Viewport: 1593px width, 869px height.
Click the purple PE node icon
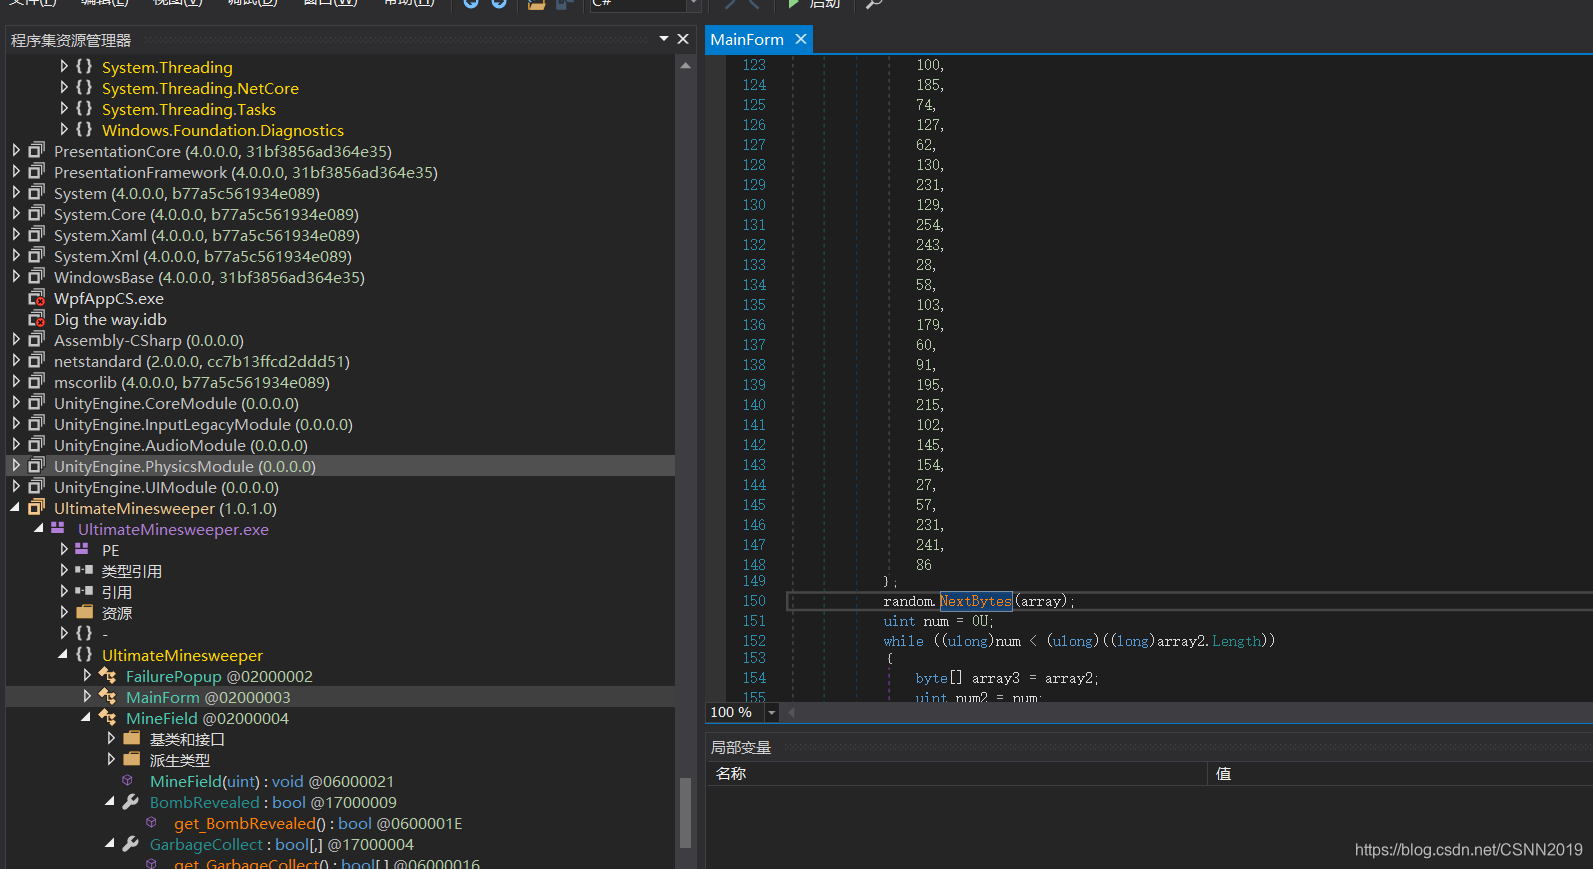point(82,549)
